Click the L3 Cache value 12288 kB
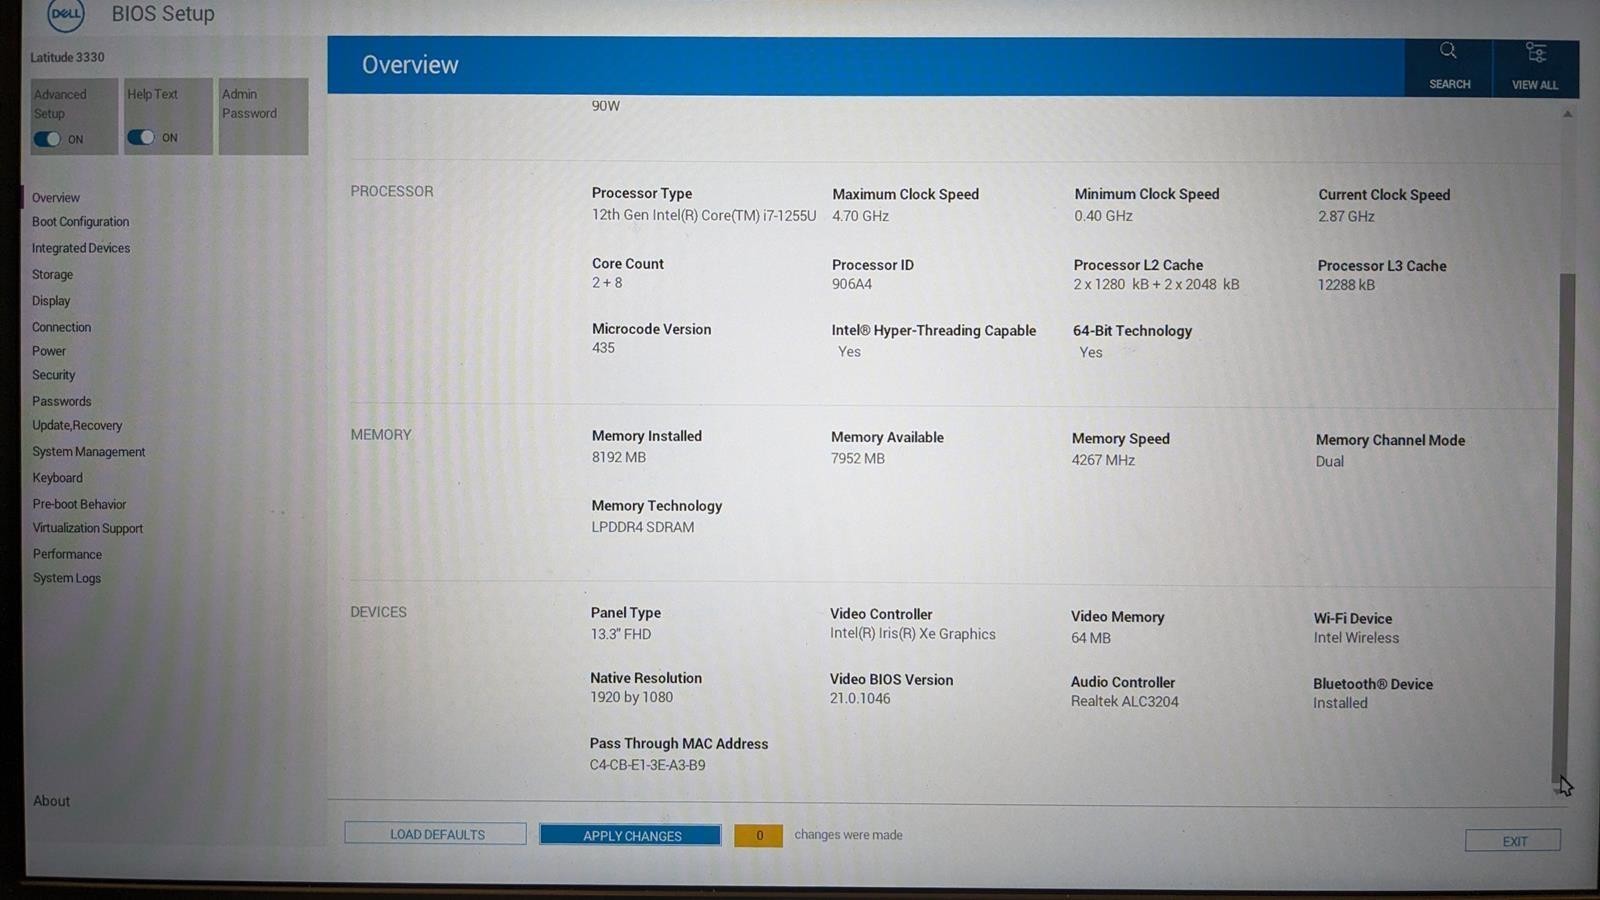Viewport: 1600px width, 900px height. pos(1346,285)
